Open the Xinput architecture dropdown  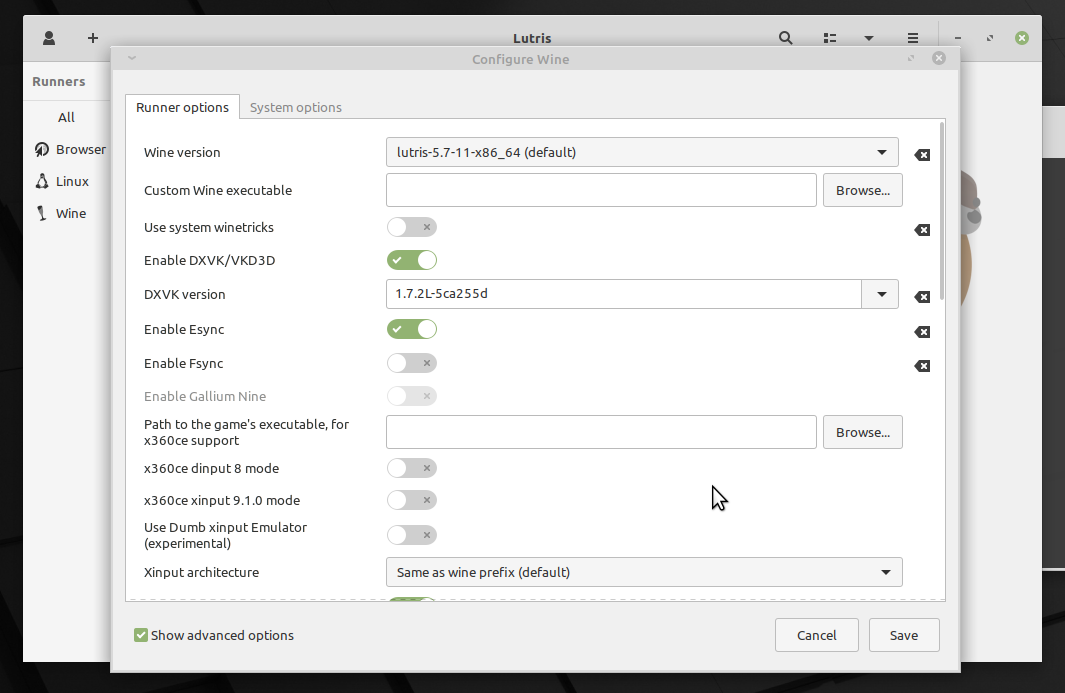[644, 572]
